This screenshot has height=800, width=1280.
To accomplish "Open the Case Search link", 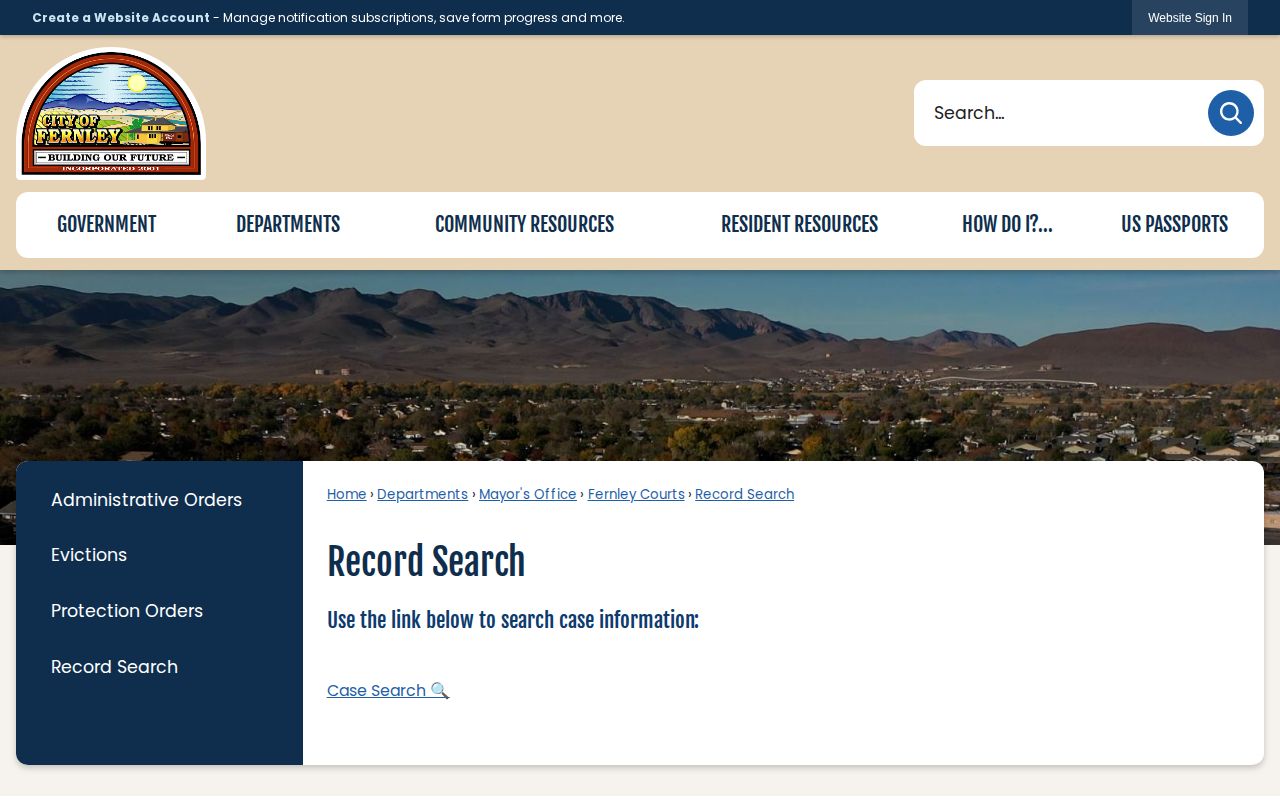I will 388,690.
